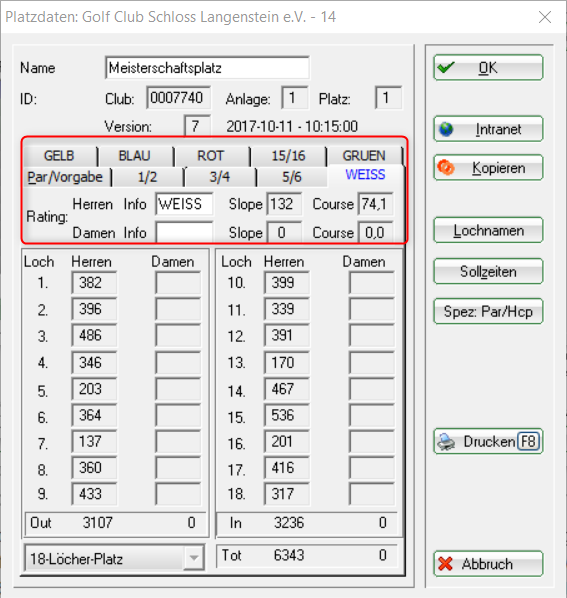Screen dimensions: 567x598
Task: Click the globe icon on Intranet button
Action: [446, 129]
